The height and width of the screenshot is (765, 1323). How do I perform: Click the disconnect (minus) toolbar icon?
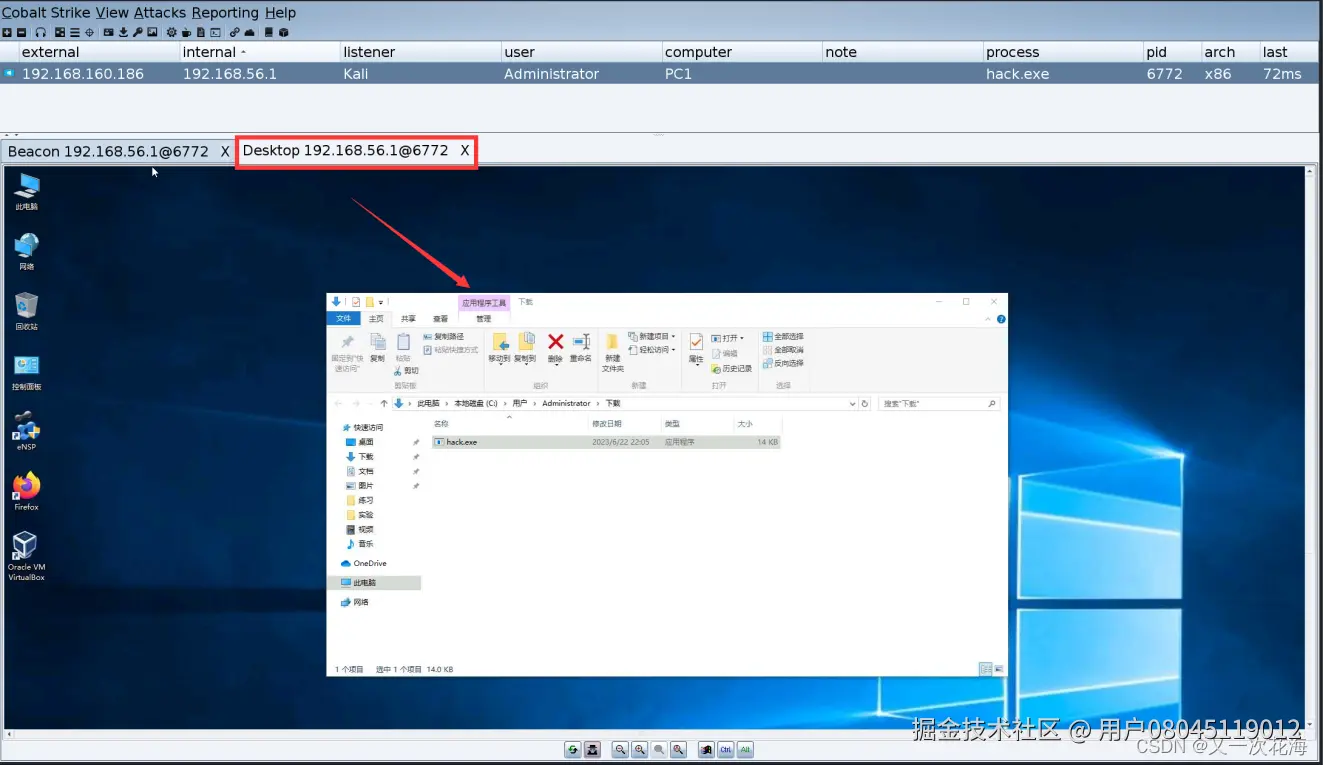click(x=21, y=32)
